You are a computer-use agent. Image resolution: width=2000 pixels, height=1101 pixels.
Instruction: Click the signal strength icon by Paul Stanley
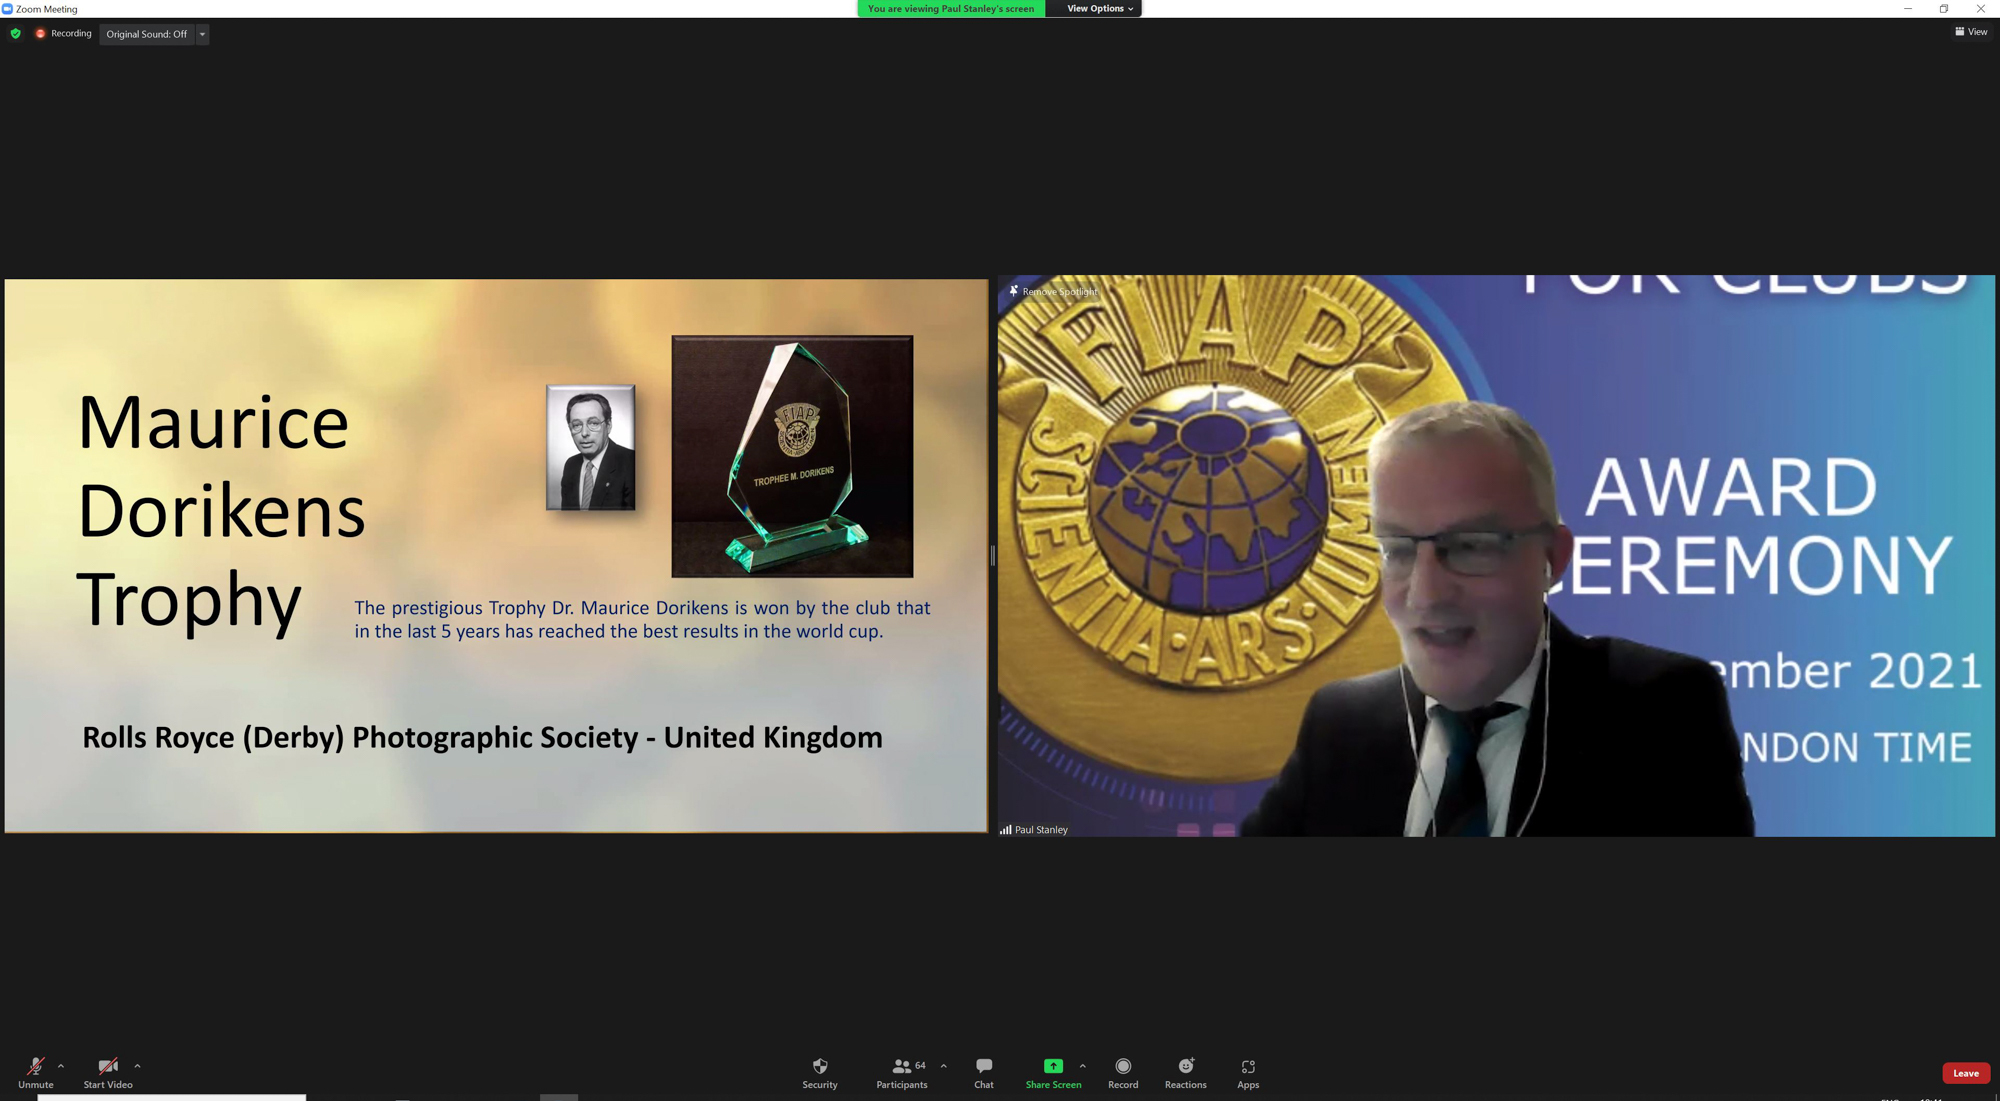point(1006,829)
